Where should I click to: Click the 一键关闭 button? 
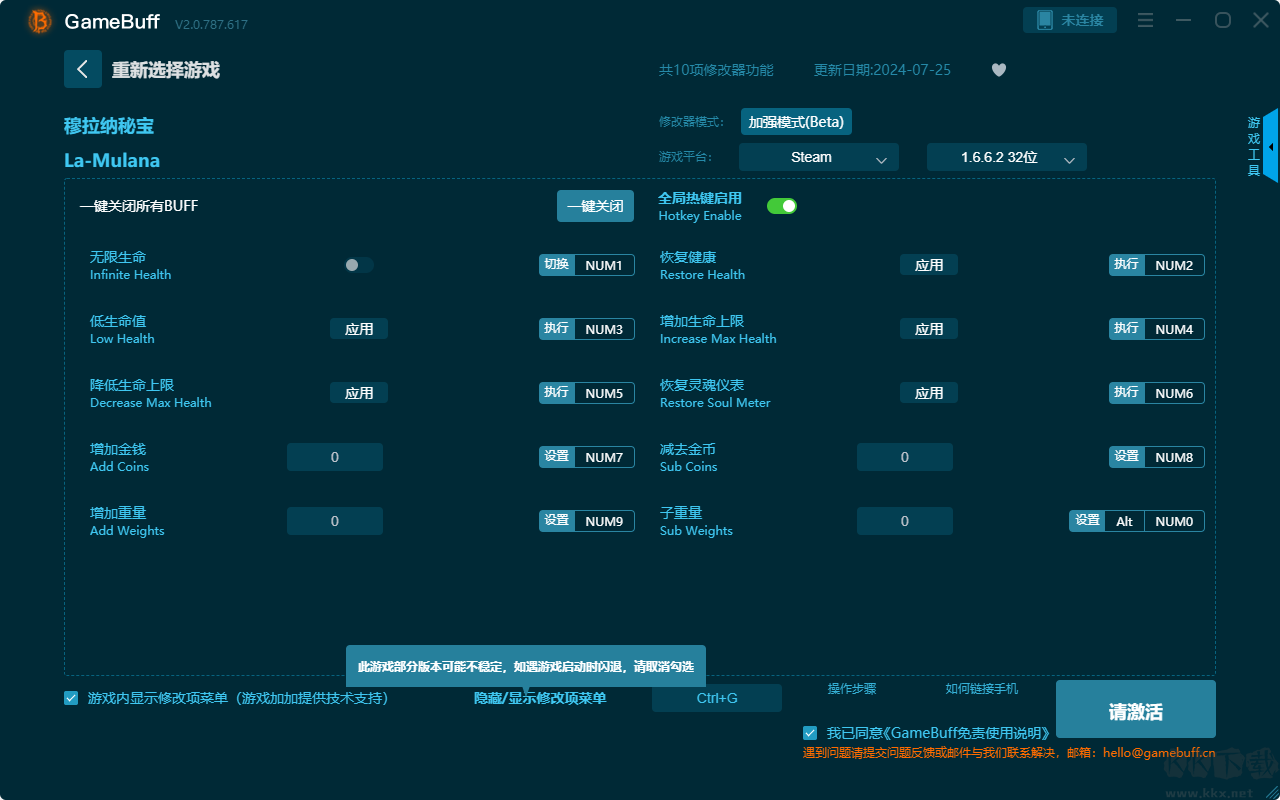(x=595, y=206)
